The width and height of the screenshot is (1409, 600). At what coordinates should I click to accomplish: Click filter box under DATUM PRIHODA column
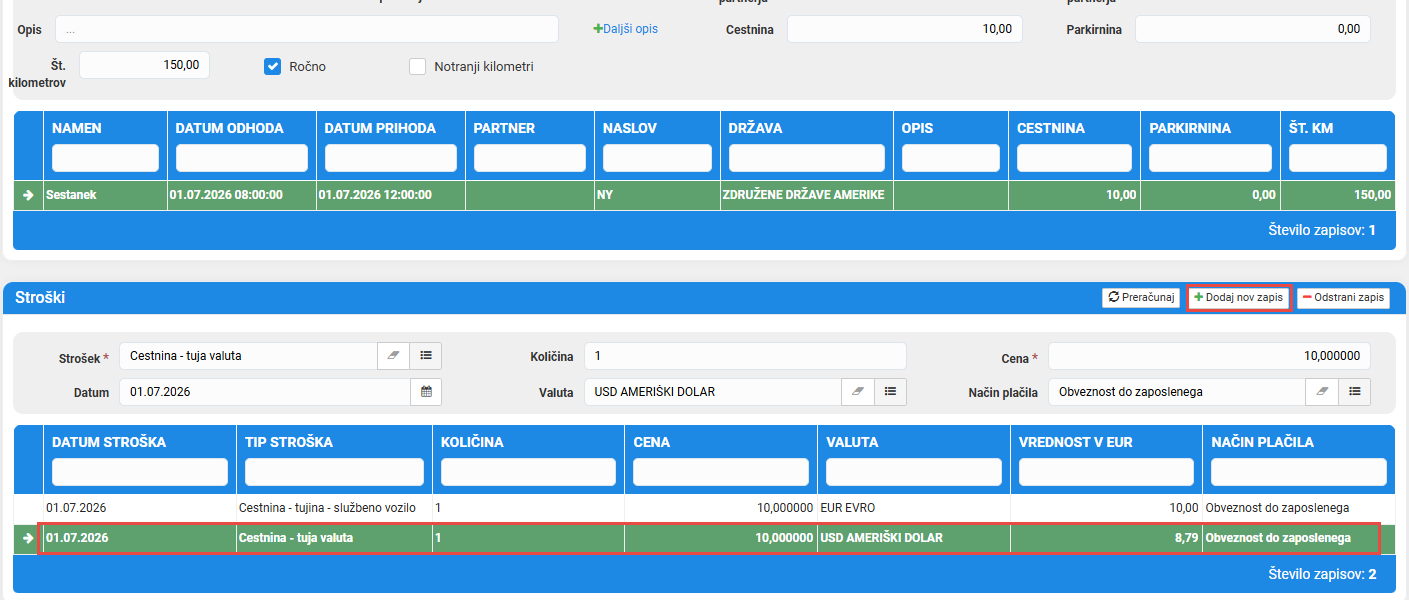coord(391,158)
